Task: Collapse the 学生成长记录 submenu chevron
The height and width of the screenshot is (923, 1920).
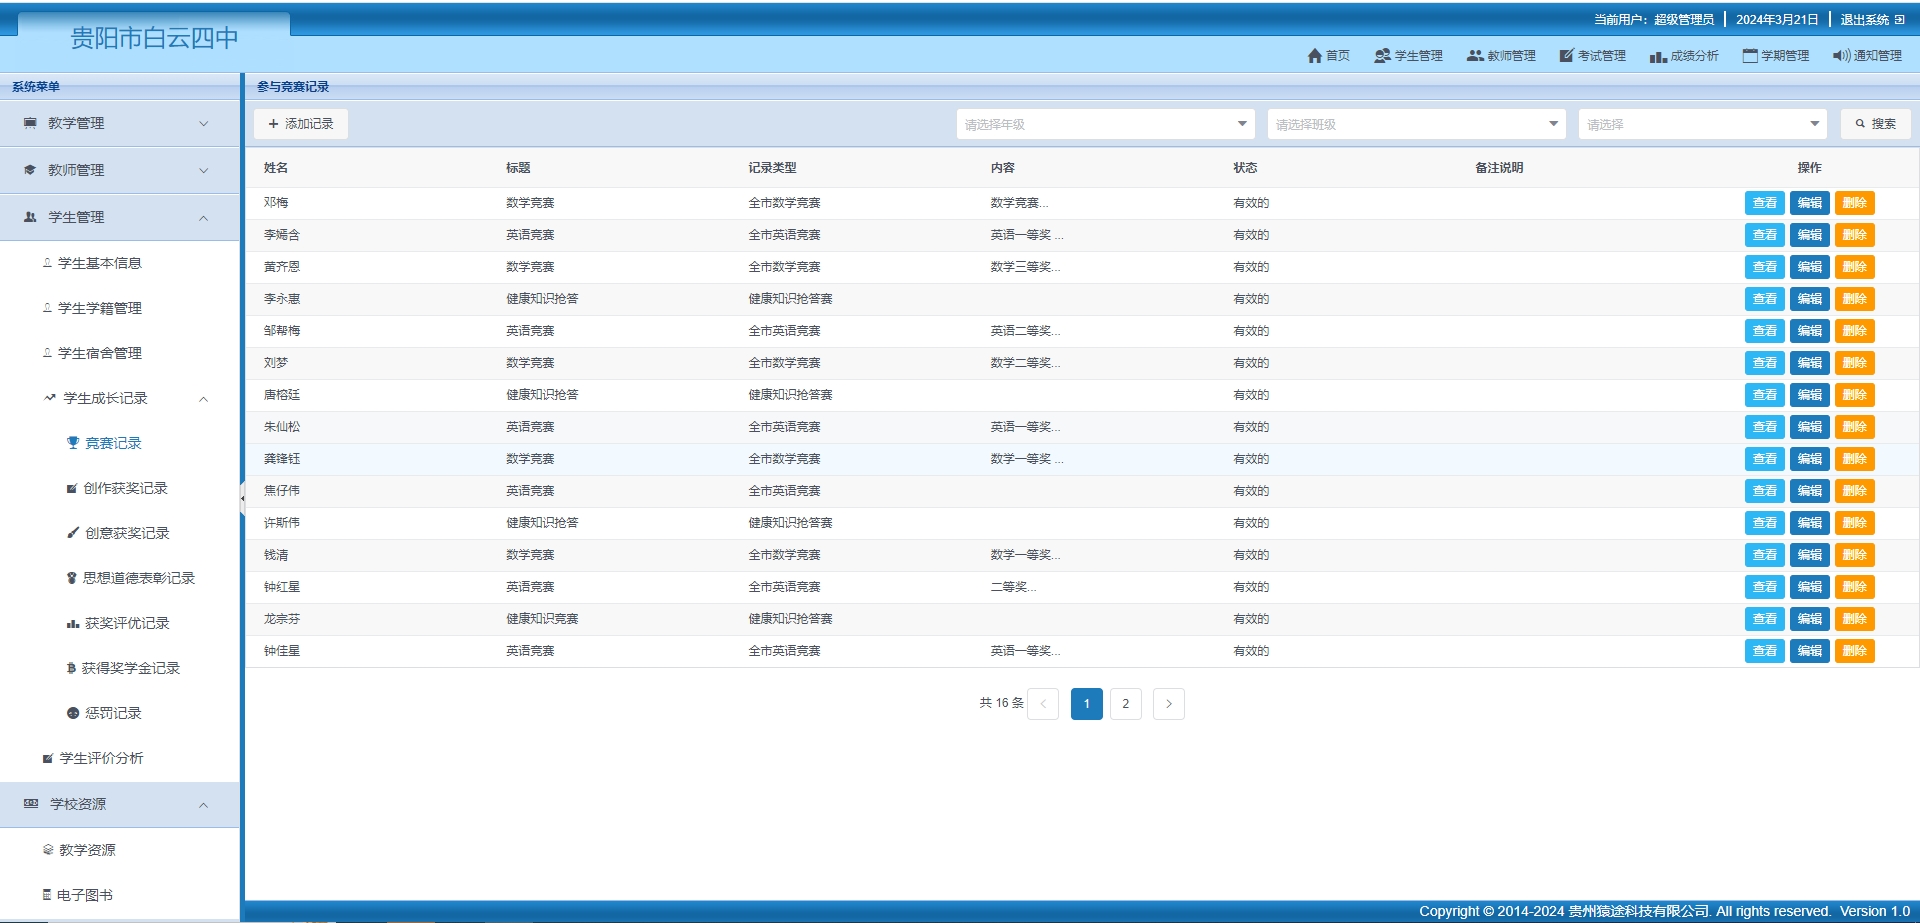Action: pyautogui.click(x=204, y=399)
